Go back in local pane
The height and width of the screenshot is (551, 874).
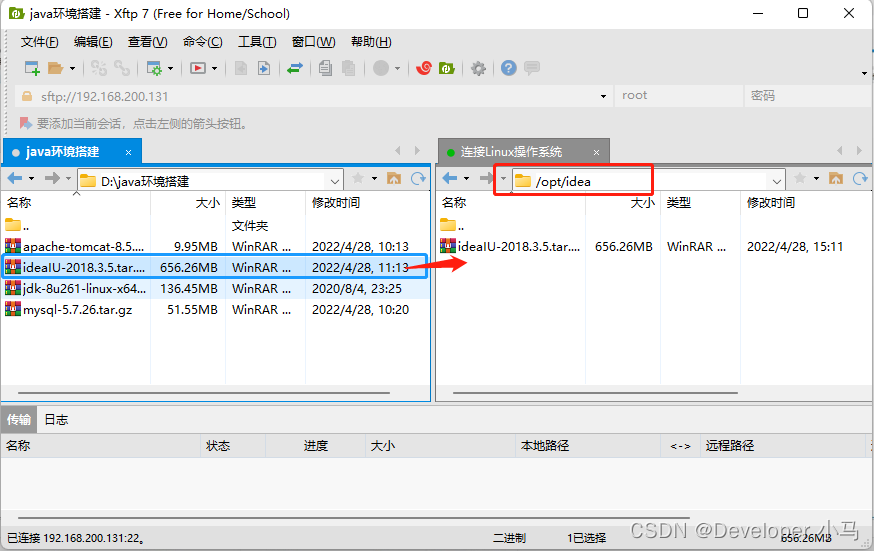click(x=15, y=178)
